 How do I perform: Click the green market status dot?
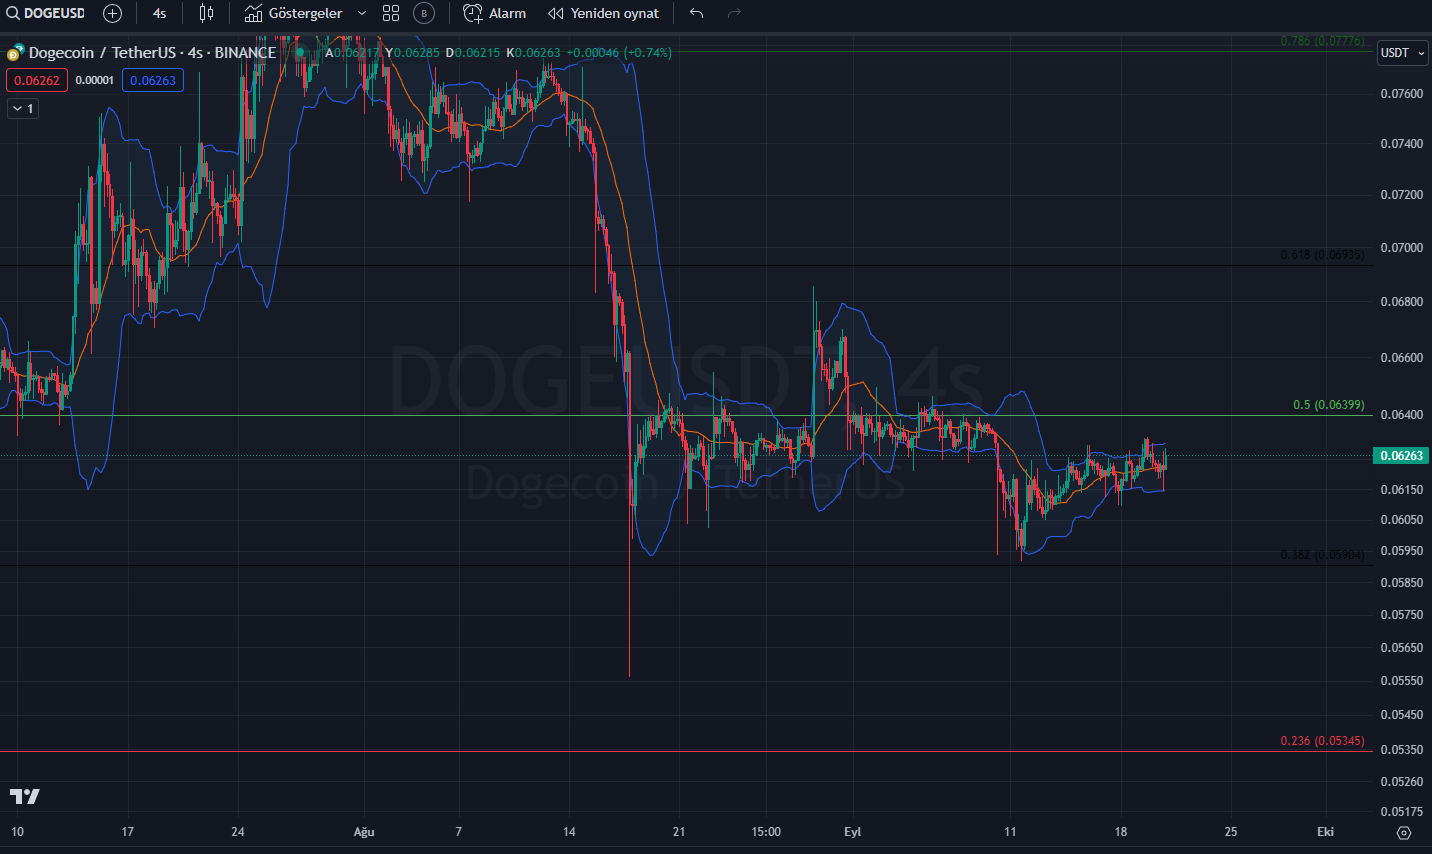(299, 52)
